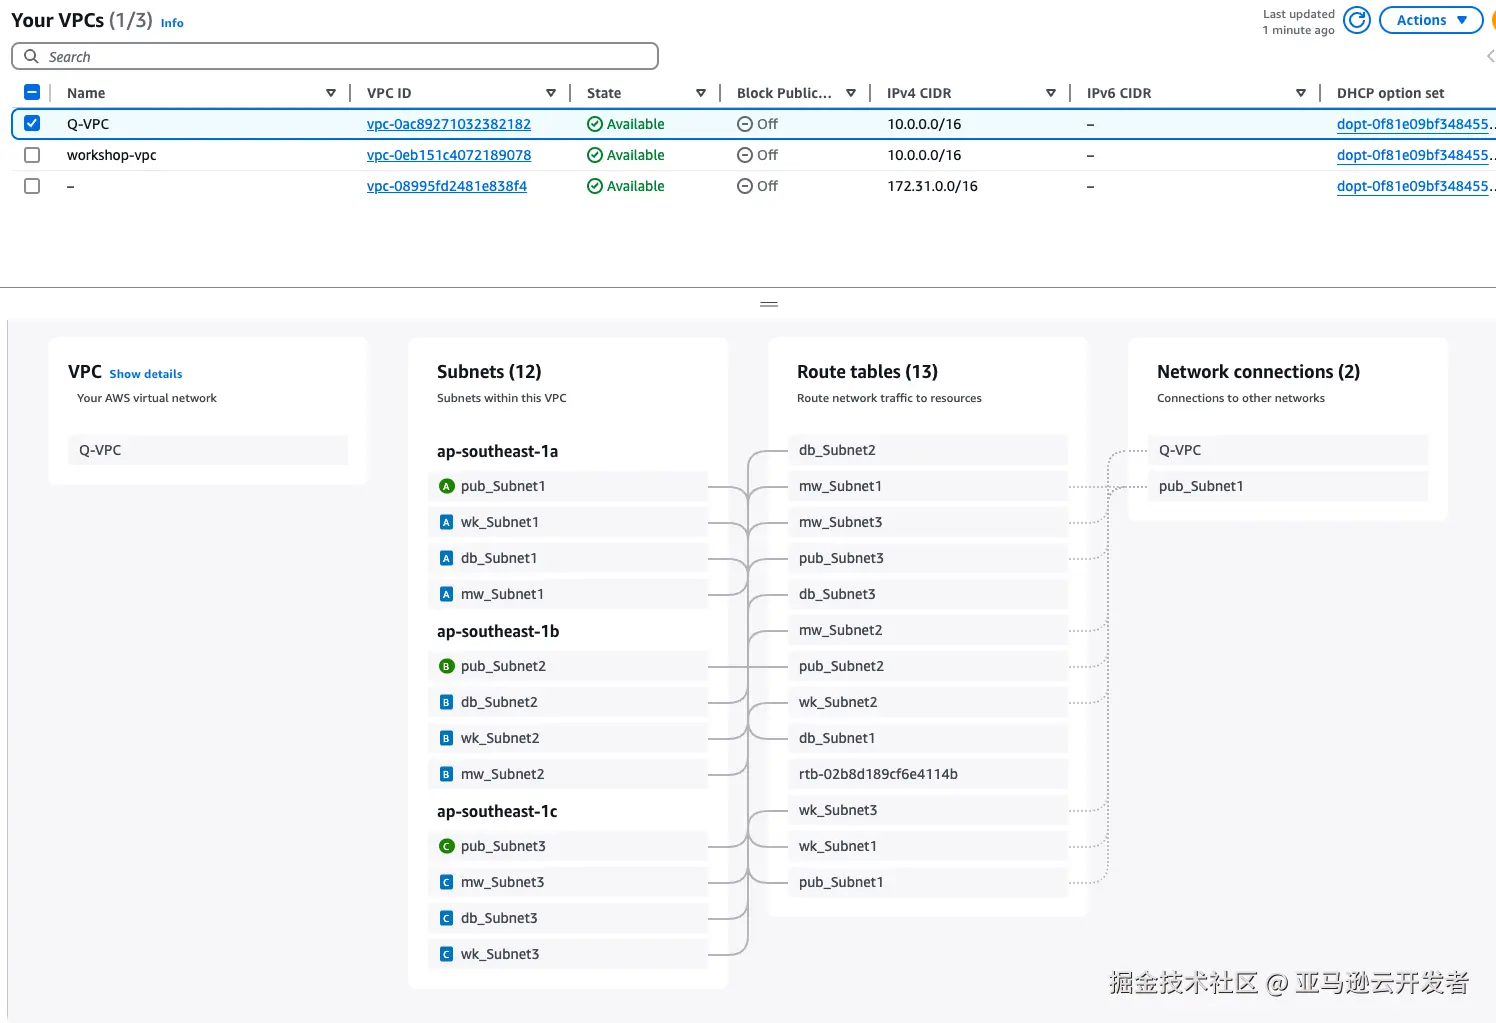Sort by the State column arrow
Viewport: 1496px width, 1023px height.
pyautogui.click(x=701, y=93)
